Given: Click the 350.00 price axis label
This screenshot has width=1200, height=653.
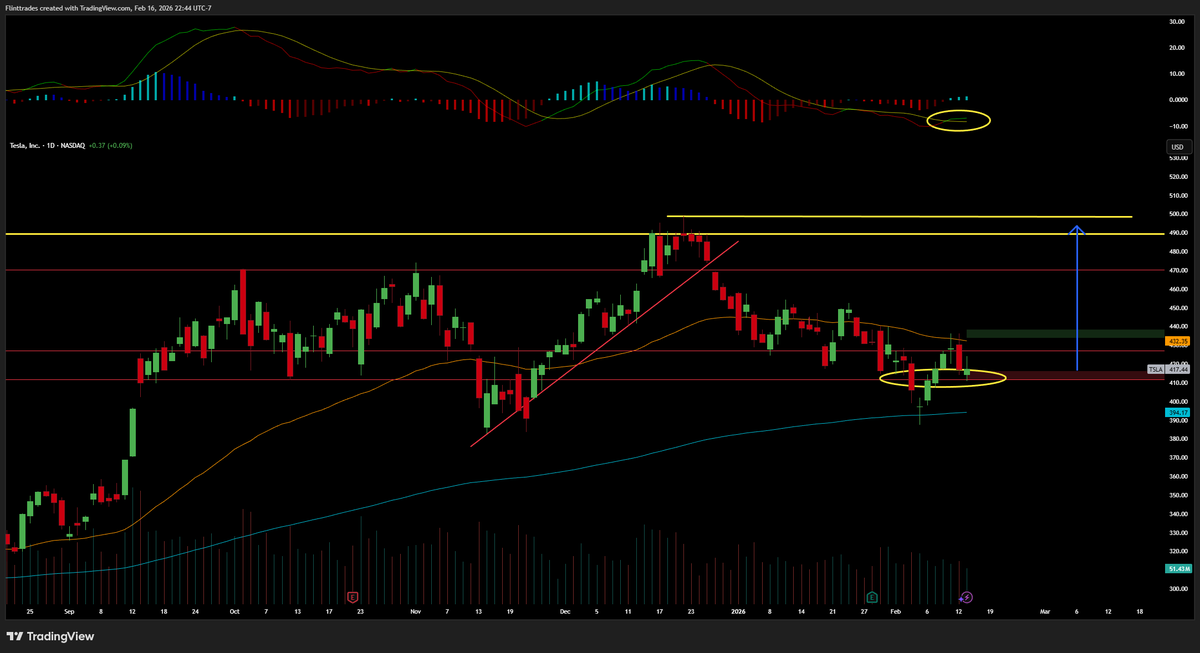Looking at the screenshot, I should click(x=1177, y=495).
